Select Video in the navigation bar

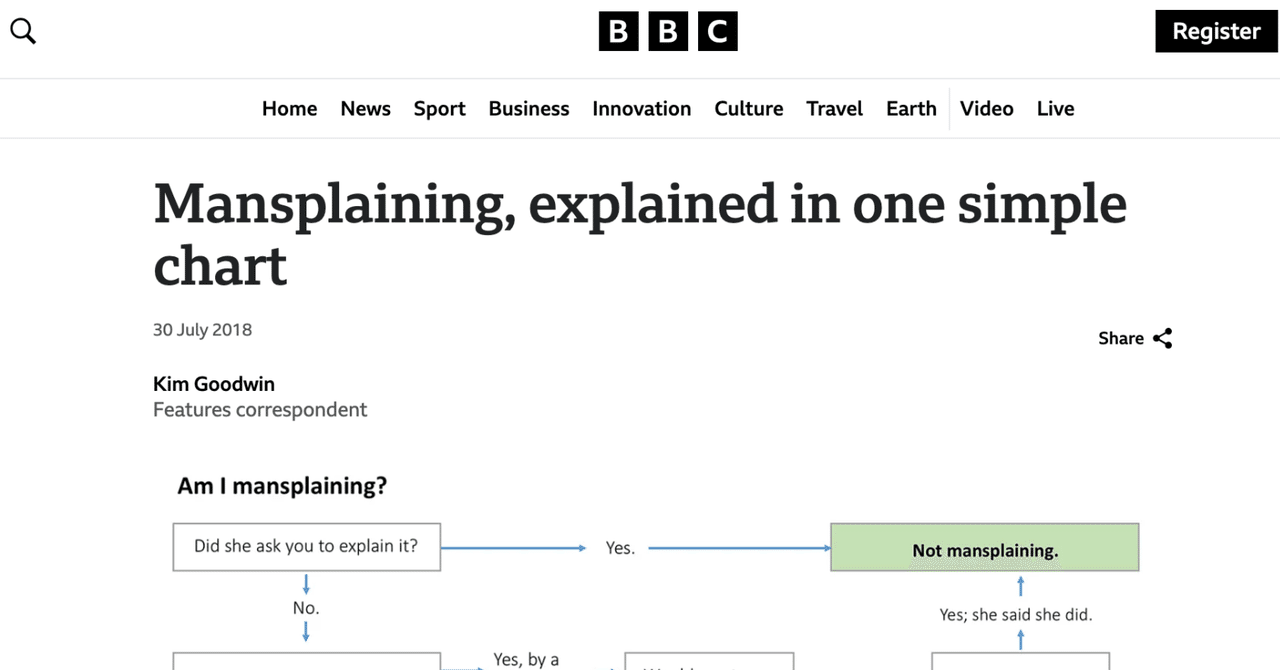pos(986,109)
